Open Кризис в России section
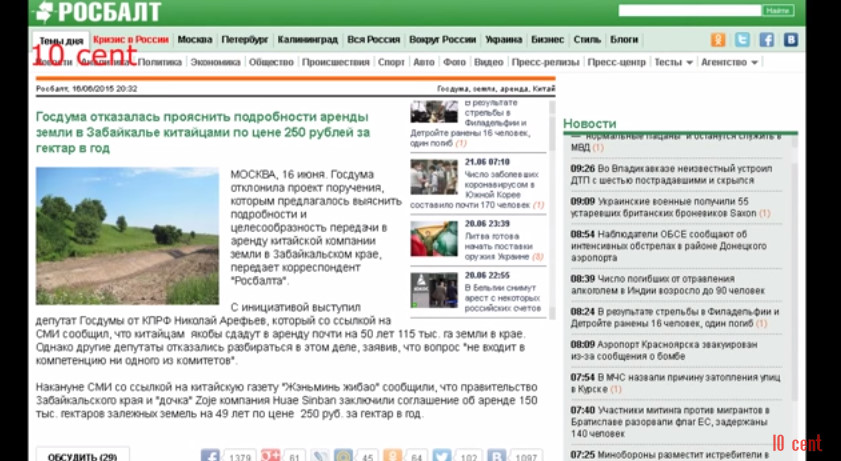The image size is (841, 461). click(130, 40)
